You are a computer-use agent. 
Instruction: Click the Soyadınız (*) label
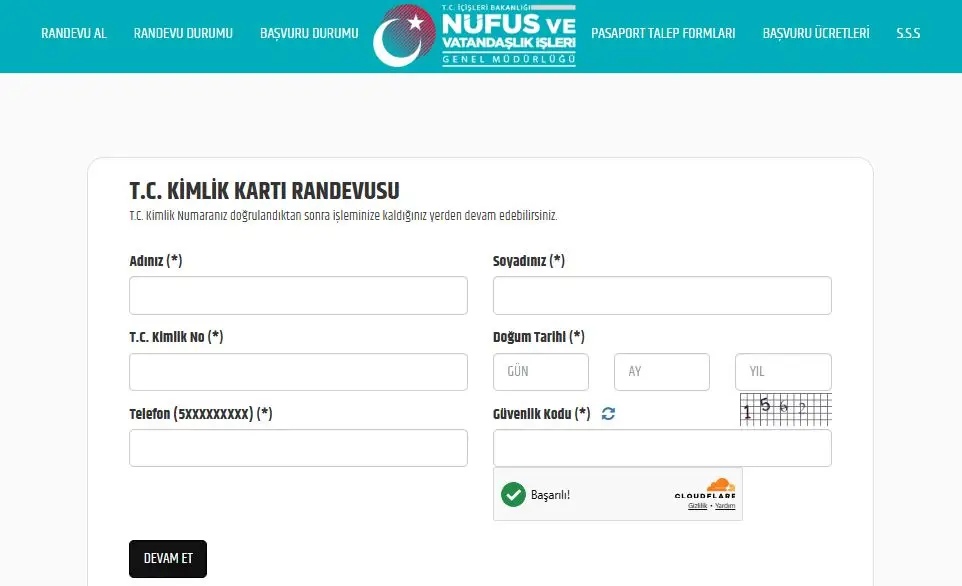[529, 261]
